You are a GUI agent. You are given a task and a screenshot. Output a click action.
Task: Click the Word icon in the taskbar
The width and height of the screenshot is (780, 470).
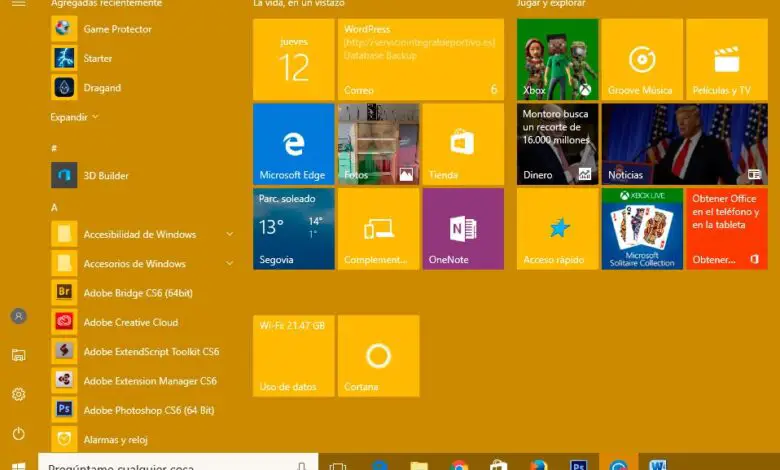point(658,465)
